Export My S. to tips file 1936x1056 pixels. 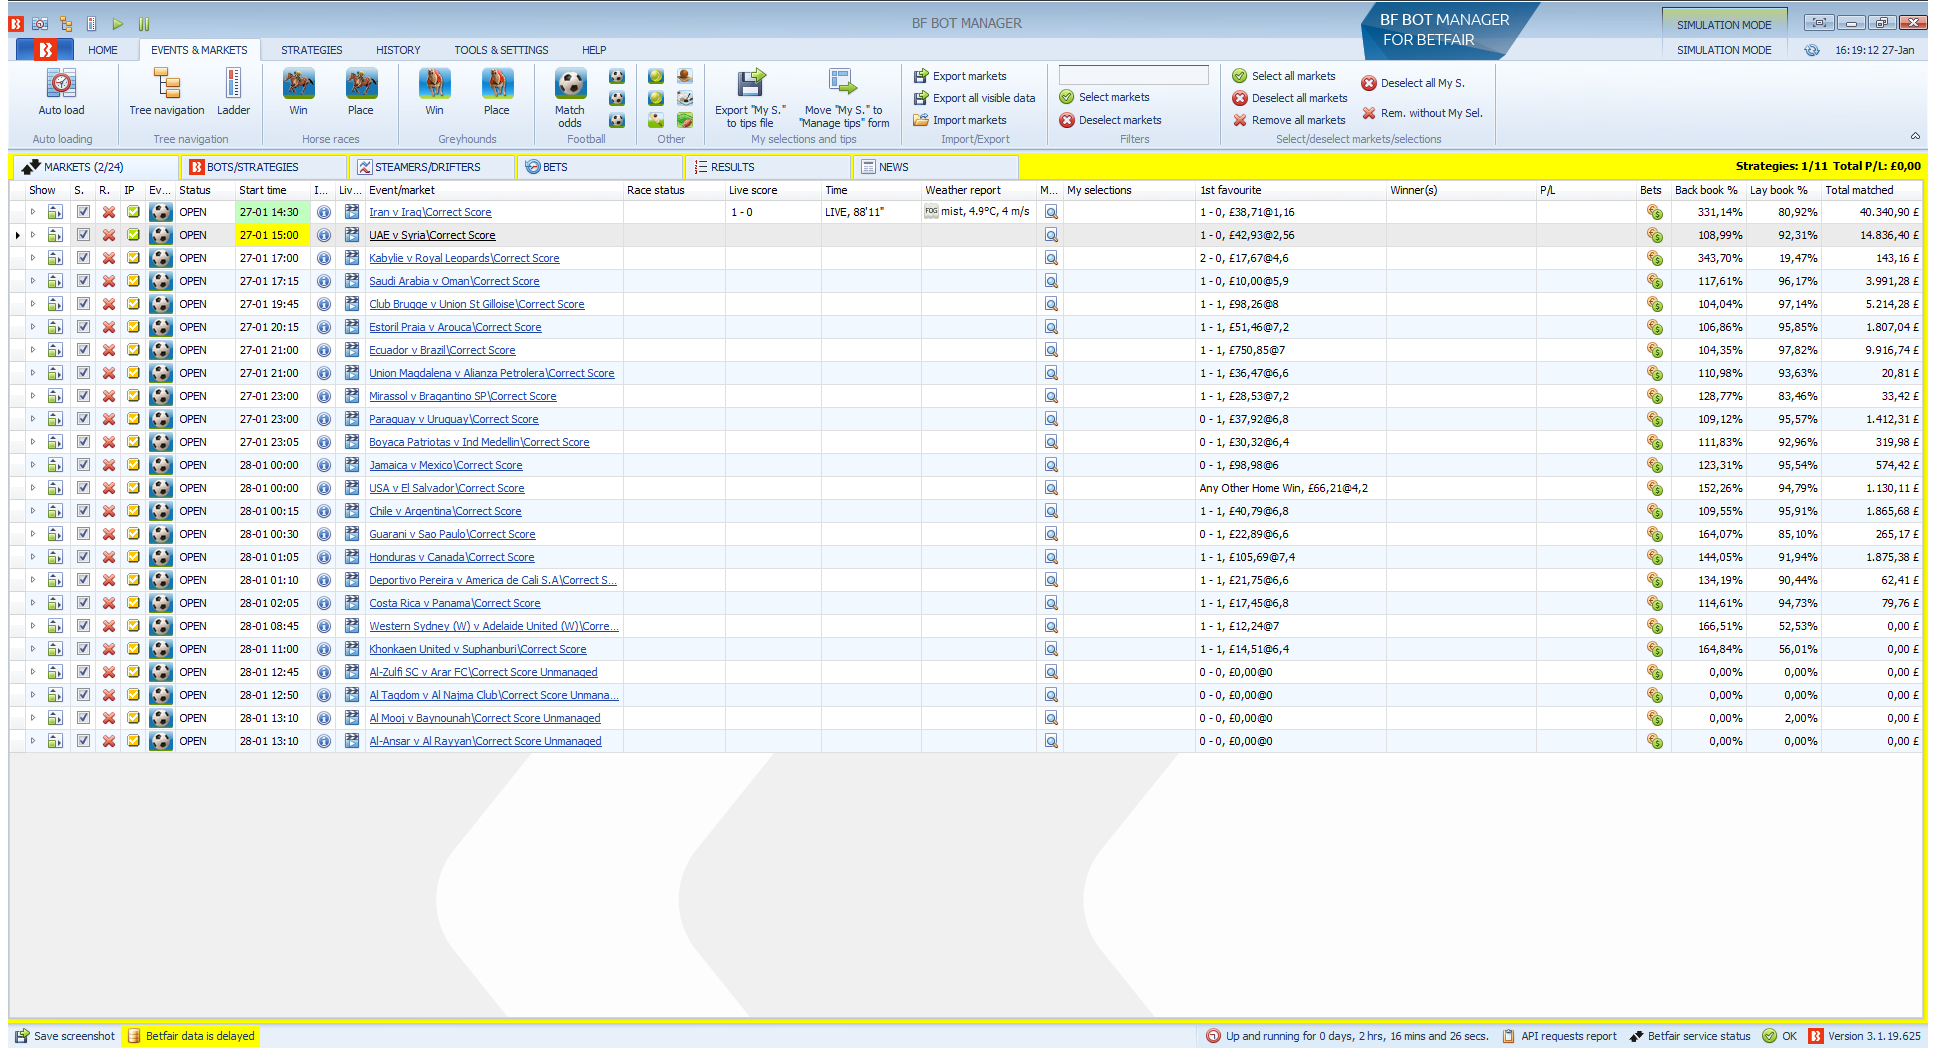tap(750, 99)
